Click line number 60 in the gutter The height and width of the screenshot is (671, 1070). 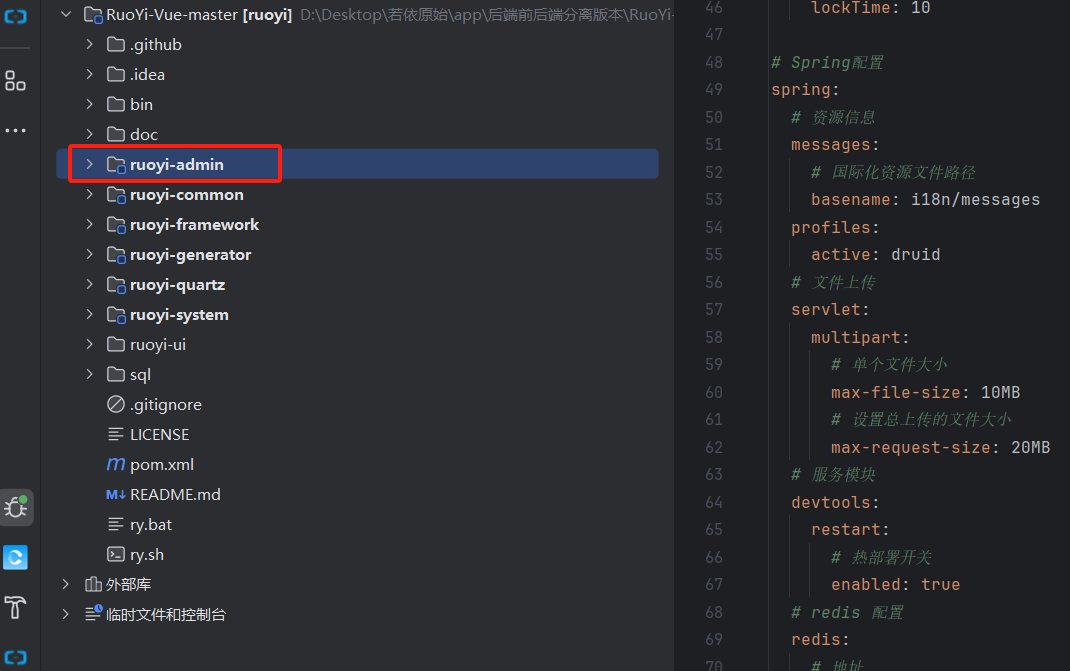pos(714,392)
